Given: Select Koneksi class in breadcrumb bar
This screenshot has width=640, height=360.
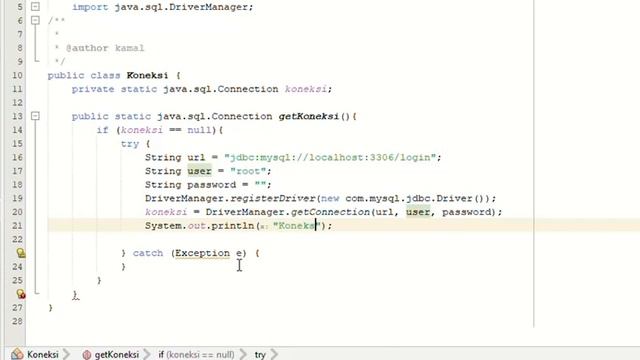Looking at the screenshot, I should [x=43, y=354].
